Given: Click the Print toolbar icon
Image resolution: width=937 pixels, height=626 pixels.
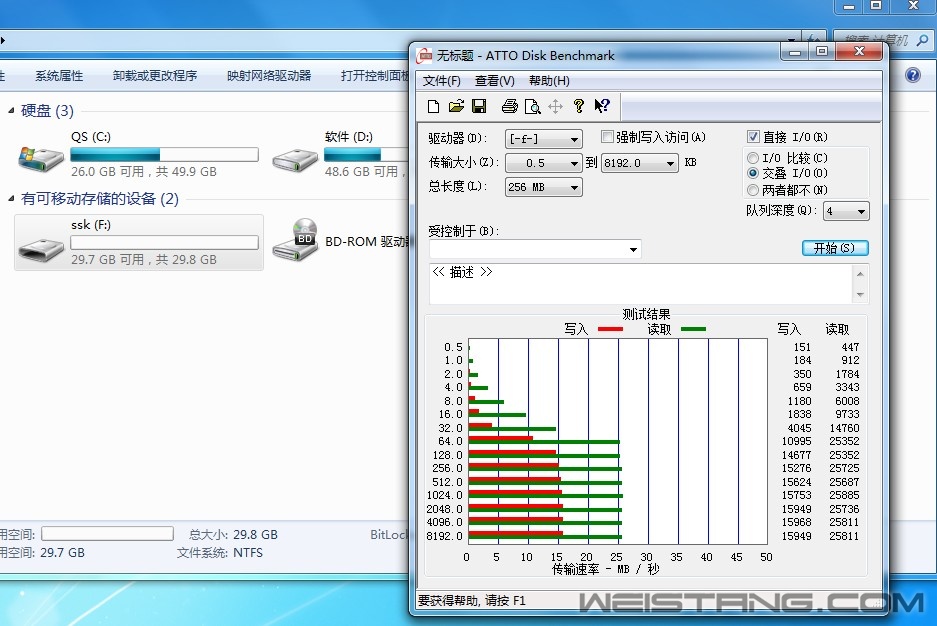Looking at the screenshot, I should click(510, 106).
